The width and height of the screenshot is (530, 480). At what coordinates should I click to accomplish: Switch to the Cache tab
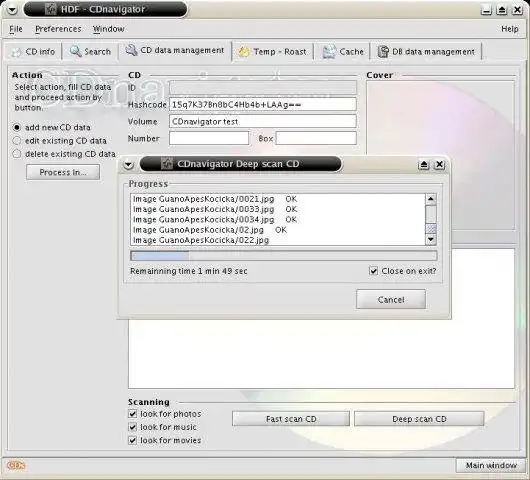[x=343, y=52]
